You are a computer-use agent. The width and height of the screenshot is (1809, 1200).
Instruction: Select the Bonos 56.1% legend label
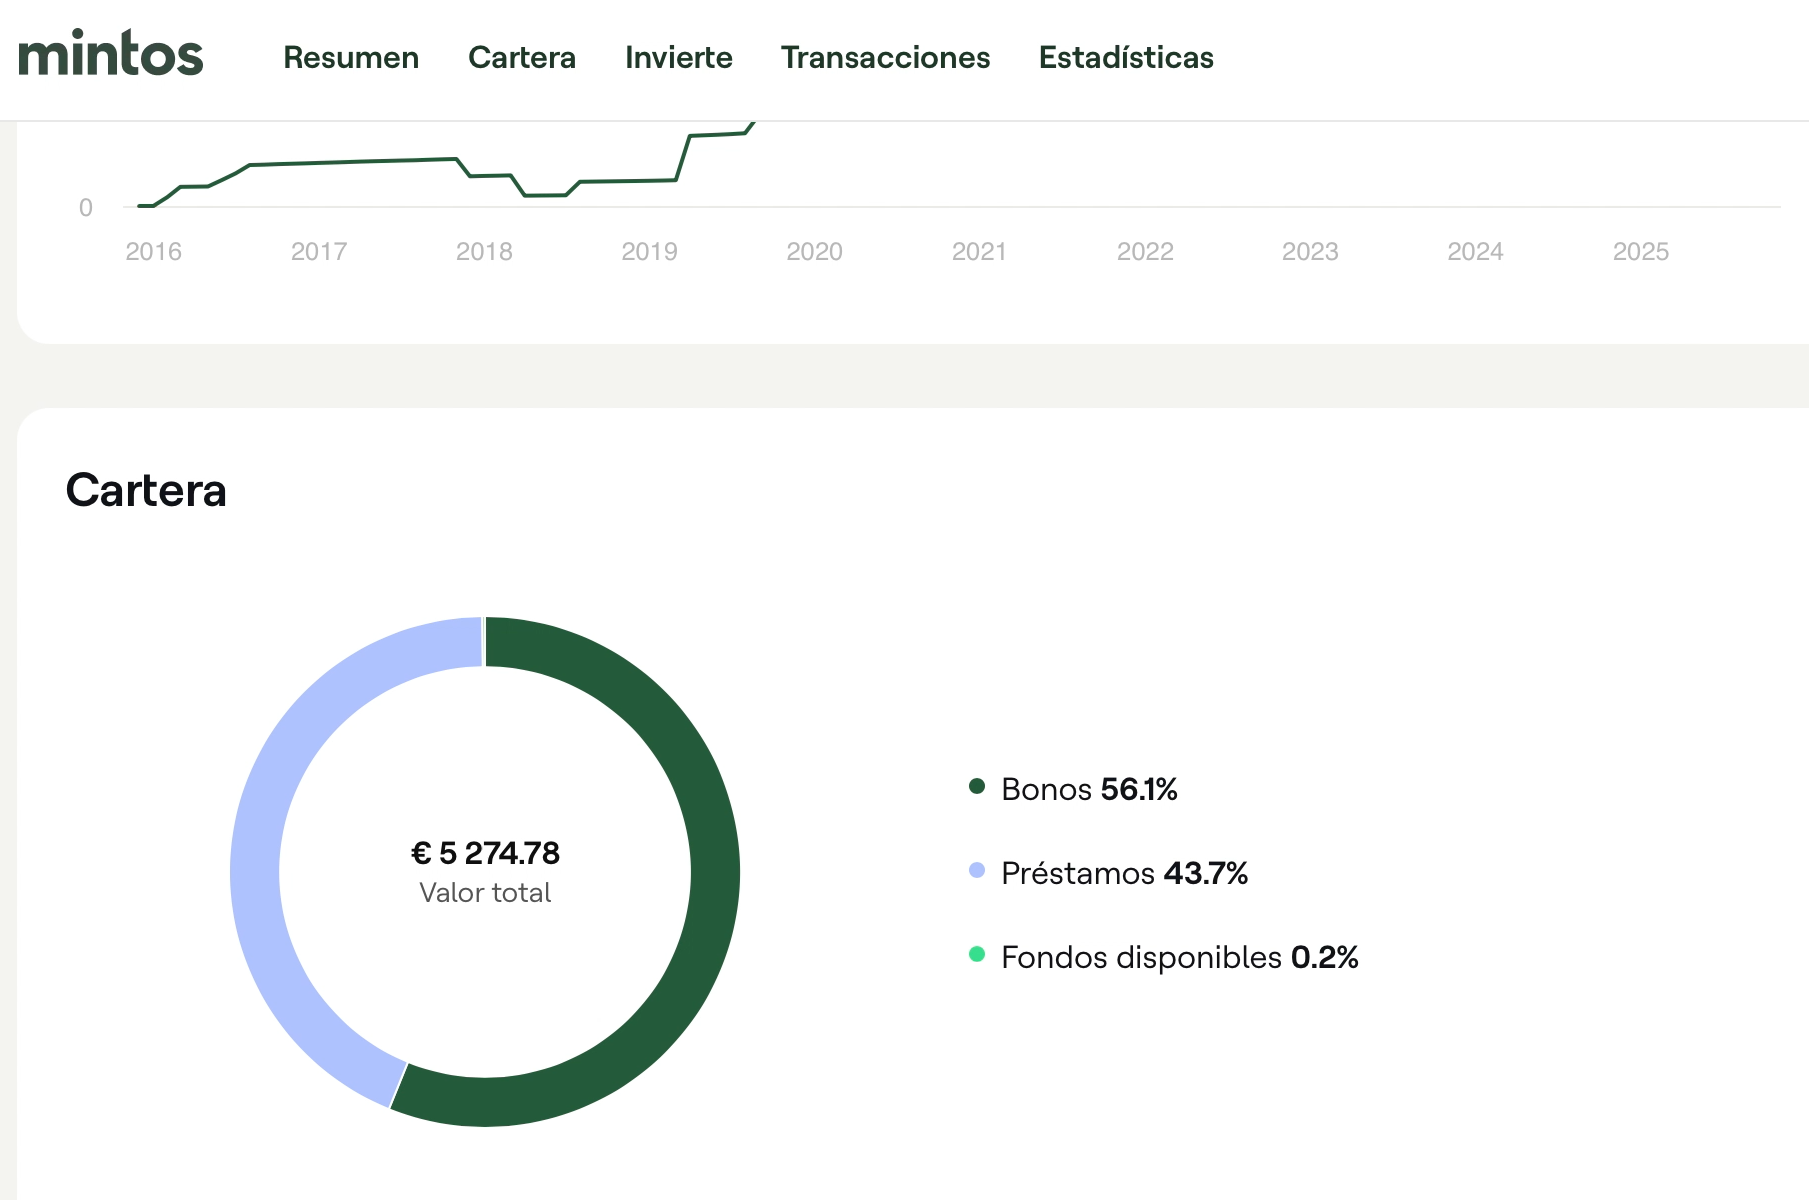[x=1089, y=789]
